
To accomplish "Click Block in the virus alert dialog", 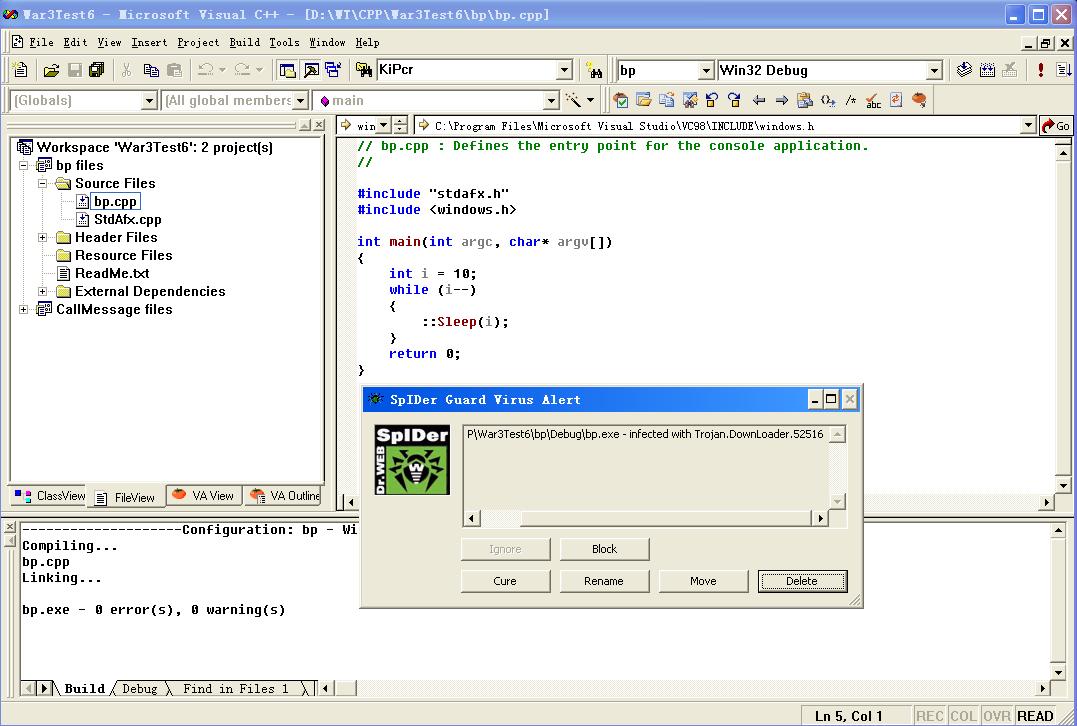I will (604, 549).
